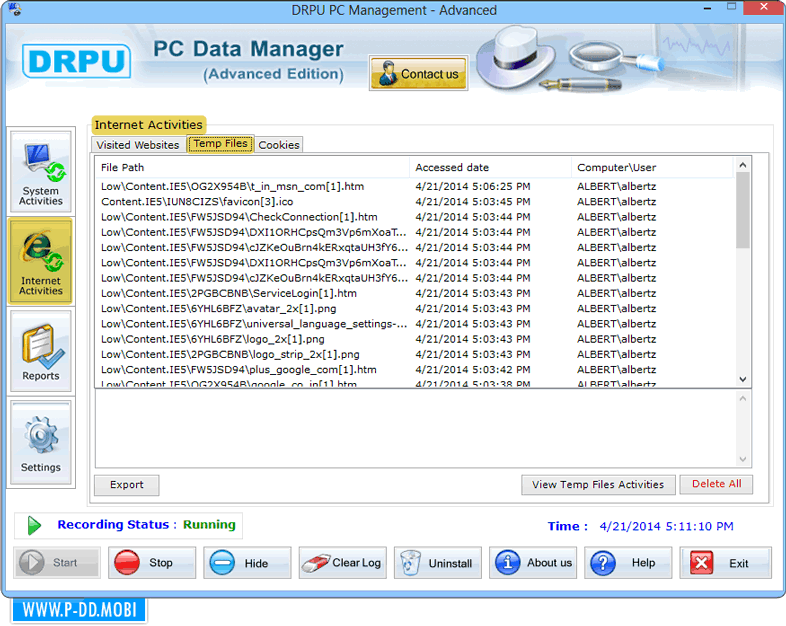Image resolution: width=786 pixels, height=626 pixels.
Task: Sort by File Path column header
Action: coord(252,167)
